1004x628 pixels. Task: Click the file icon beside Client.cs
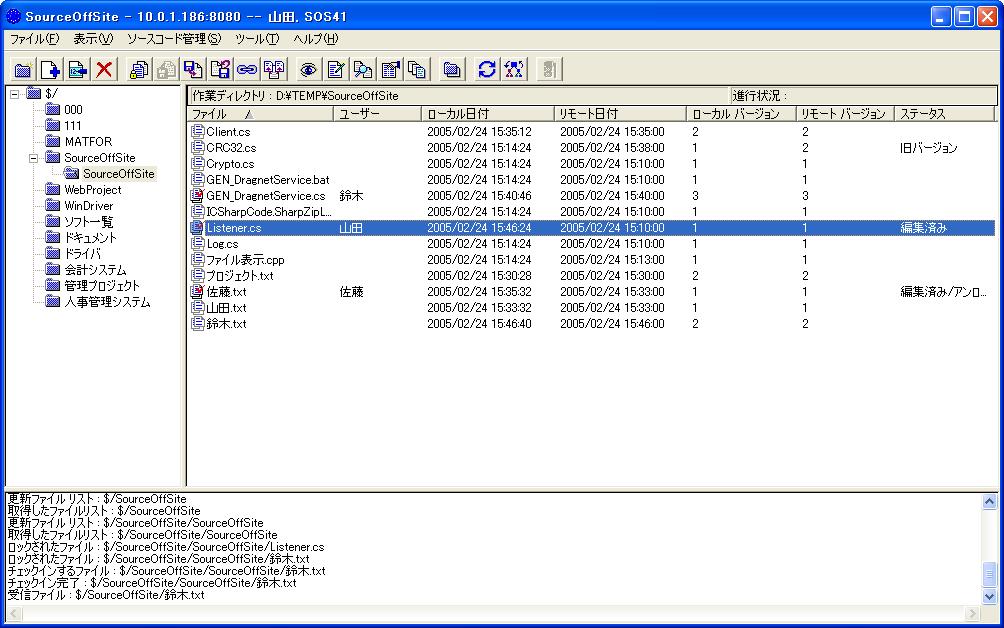(x=198, y=131)
